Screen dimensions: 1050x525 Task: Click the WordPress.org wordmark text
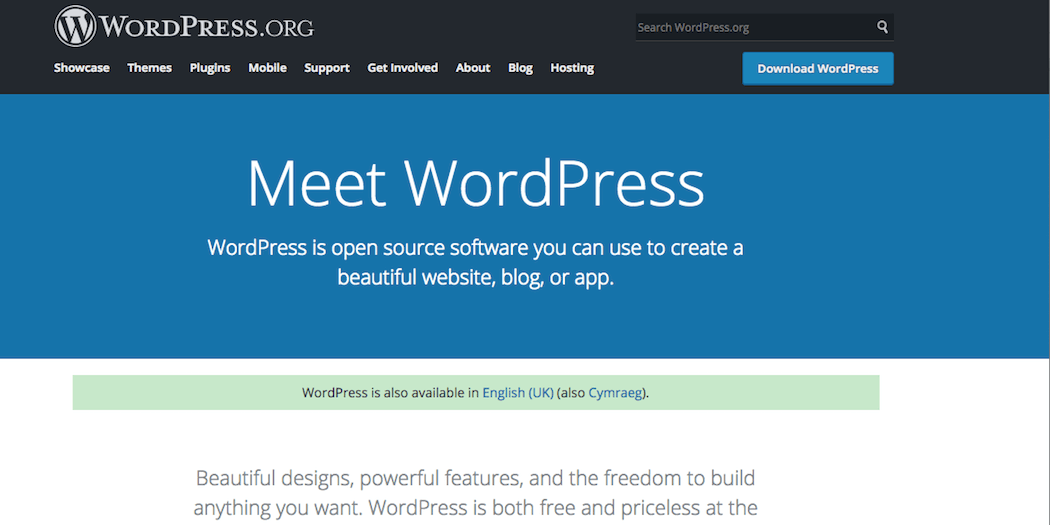[207, 27]
